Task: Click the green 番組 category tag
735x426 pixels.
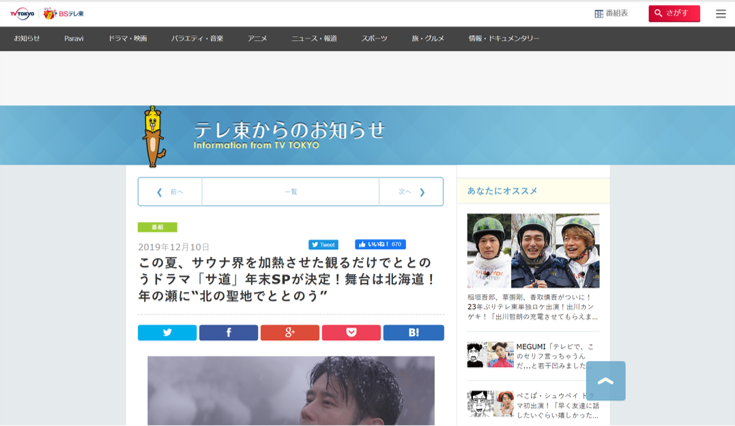Action: coord(158,227)
